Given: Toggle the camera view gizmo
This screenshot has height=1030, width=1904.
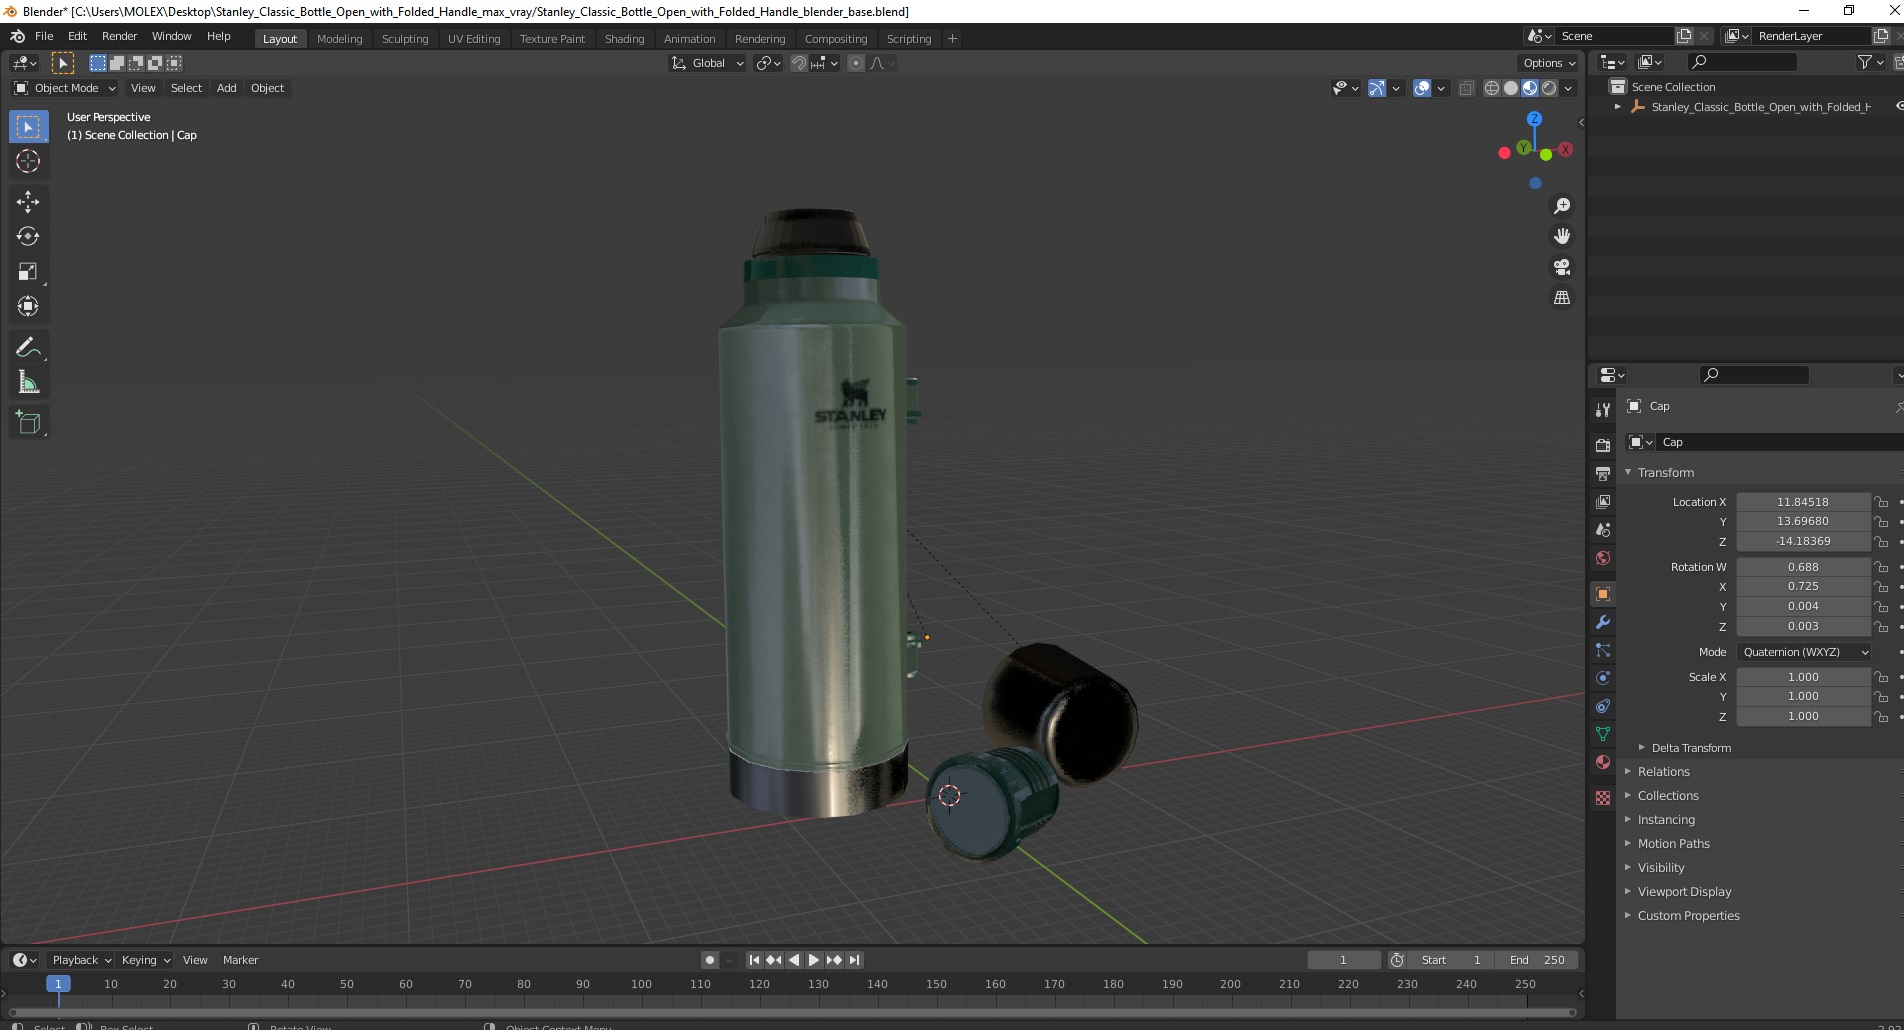Looking at the screenshot, I should click(x=1562, y=267).
